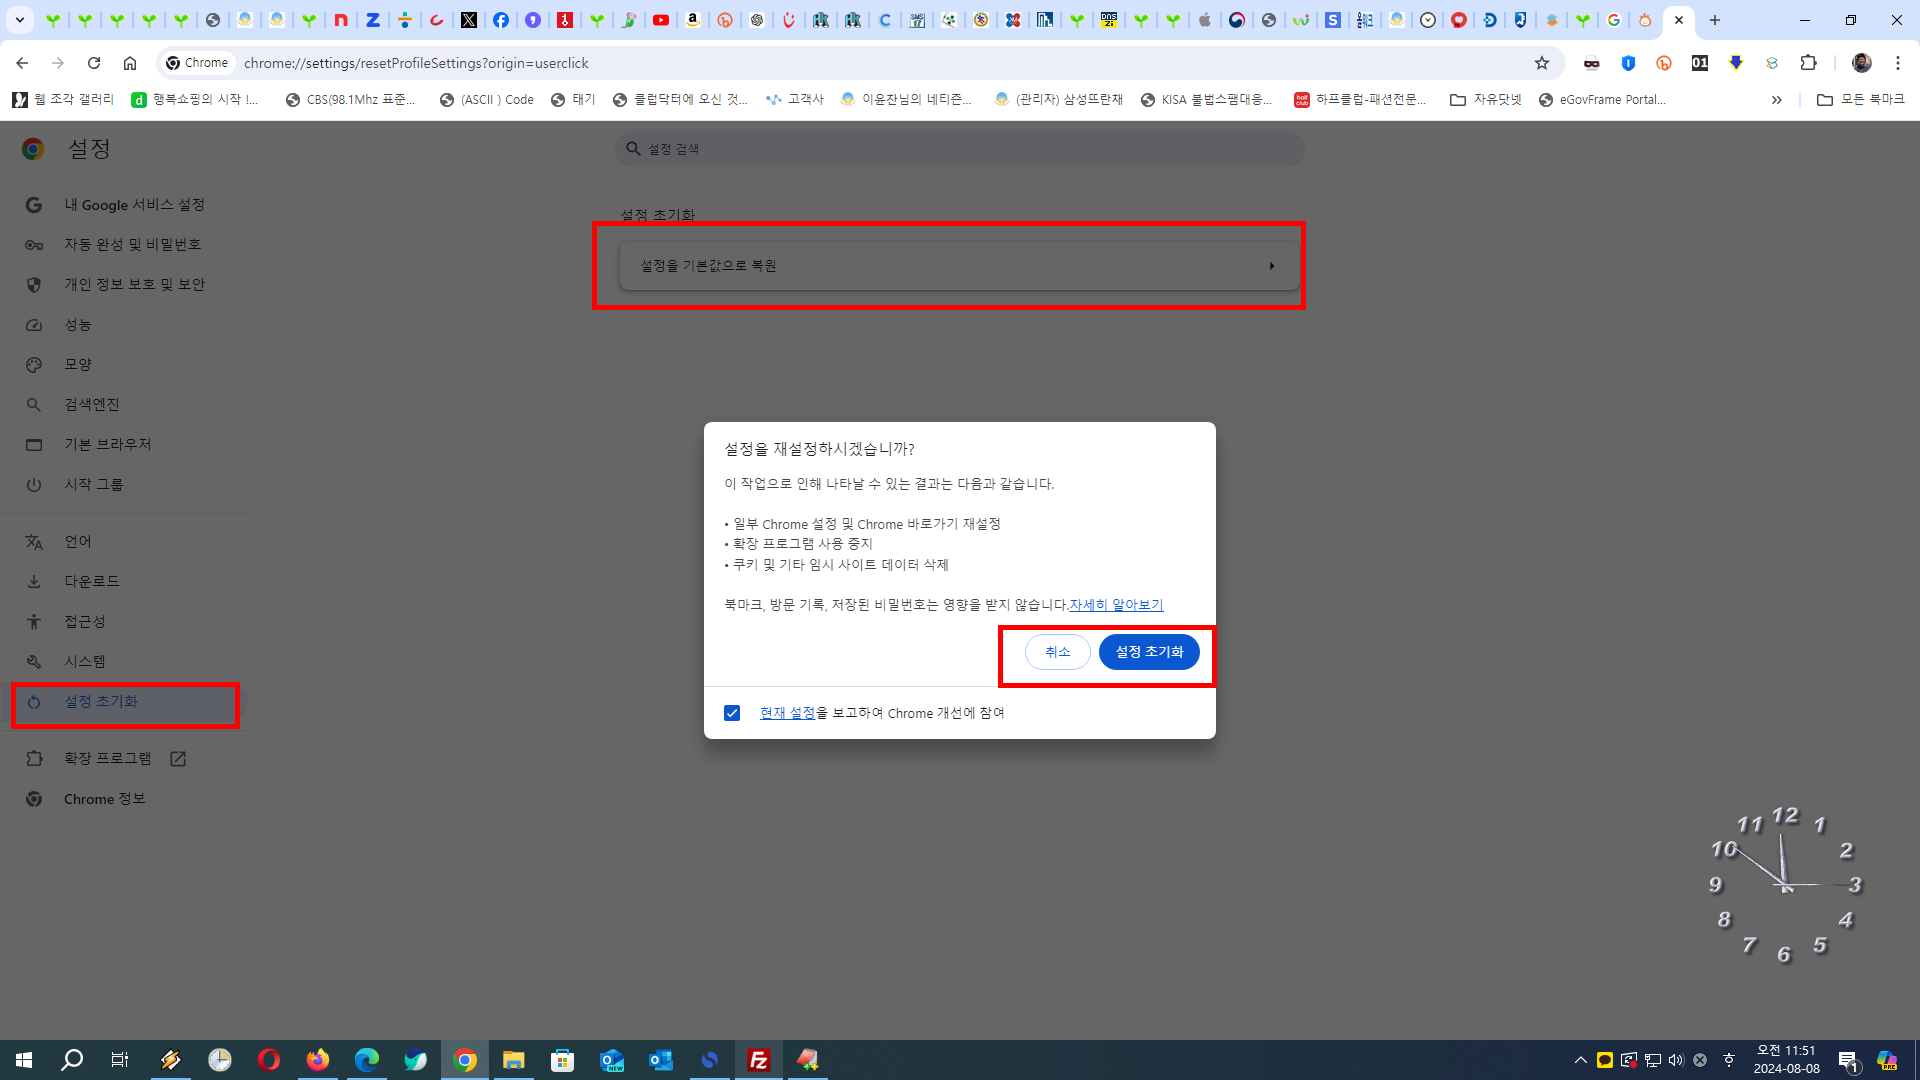The height and width of the screenshot is (1080, 1920).
Task: Uncheck the report current settings checkbox
Action: [x=732, y=713]
